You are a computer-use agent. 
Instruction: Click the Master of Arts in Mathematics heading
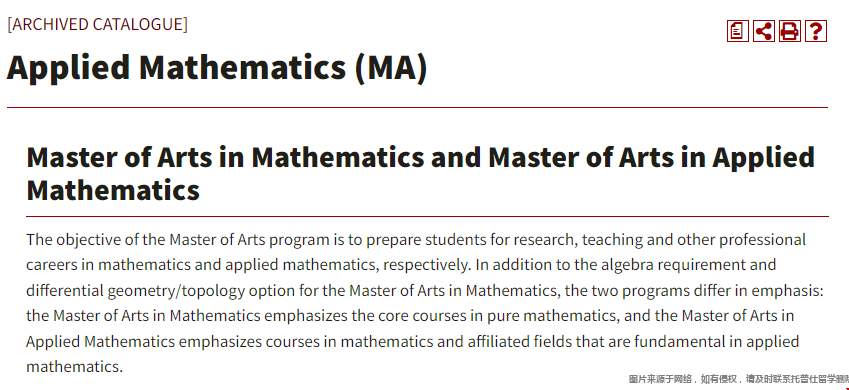(421, 173)
